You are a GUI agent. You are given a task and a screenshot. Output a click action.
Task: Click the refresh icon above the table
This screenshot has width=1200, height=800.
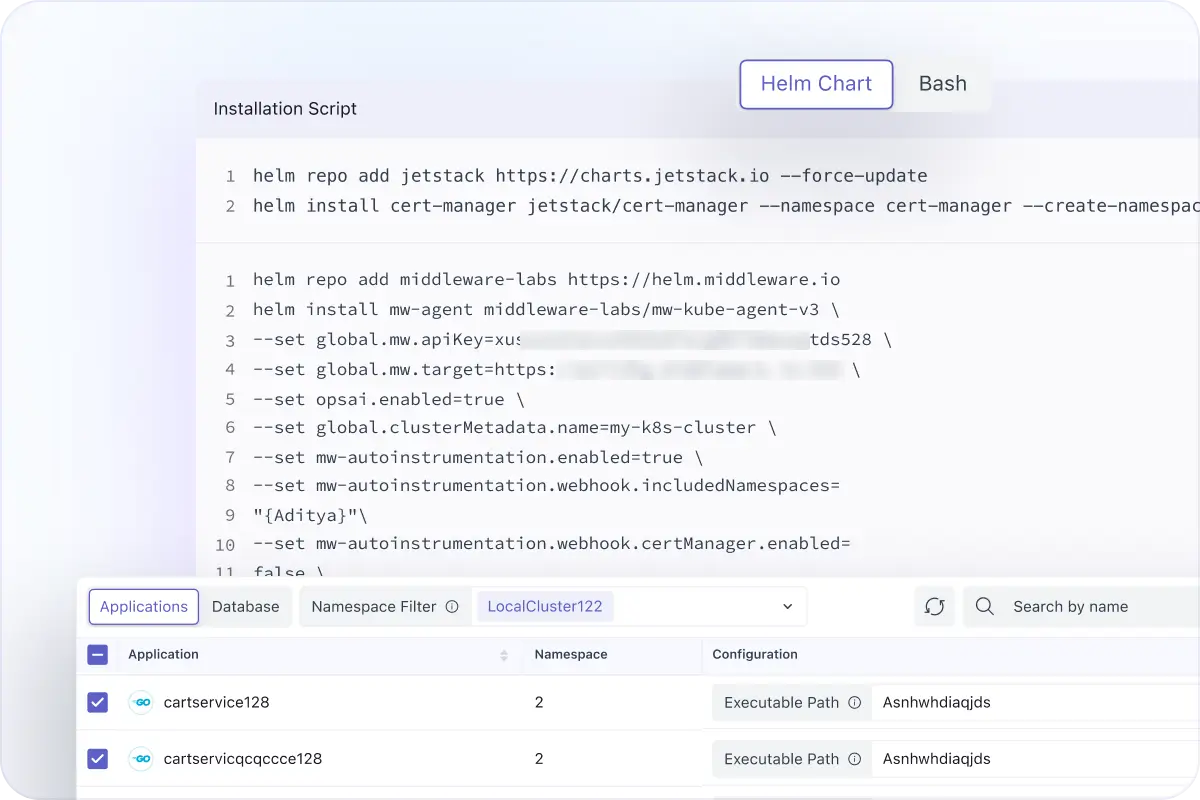tap(934, 606)
